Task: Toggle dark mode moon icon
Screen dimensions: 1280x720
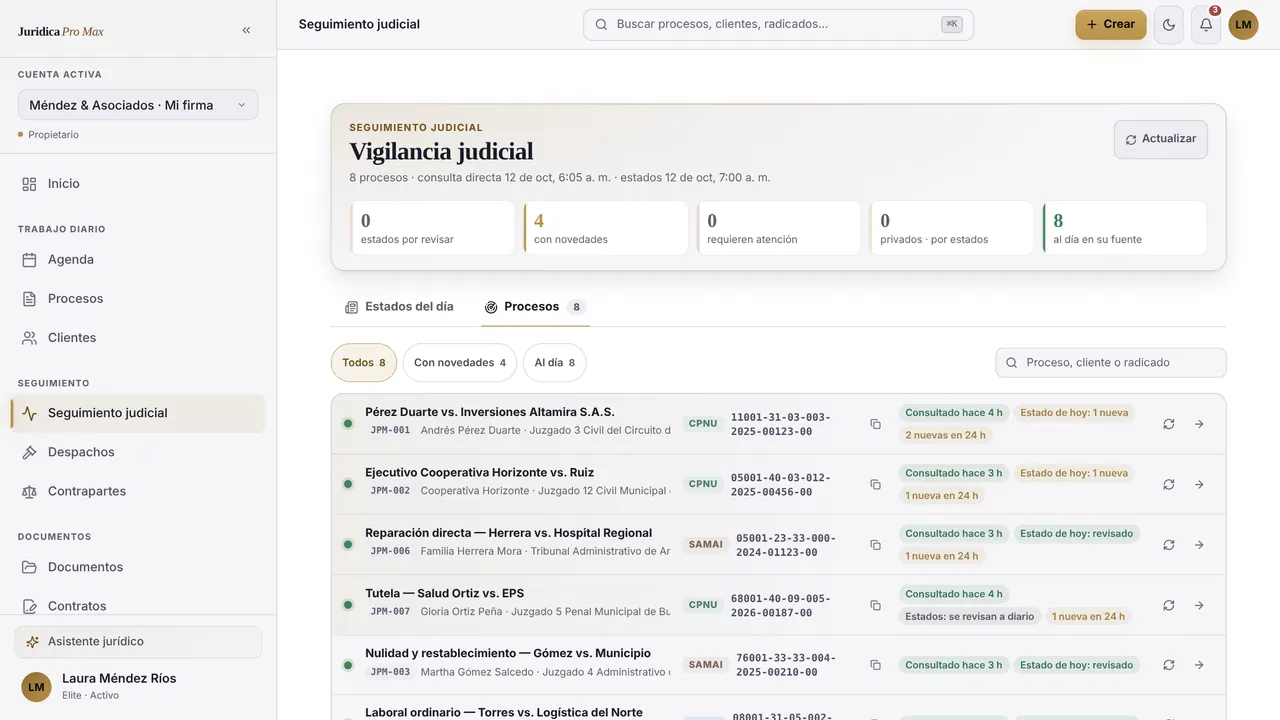Action: click(x=1169, y=25)
